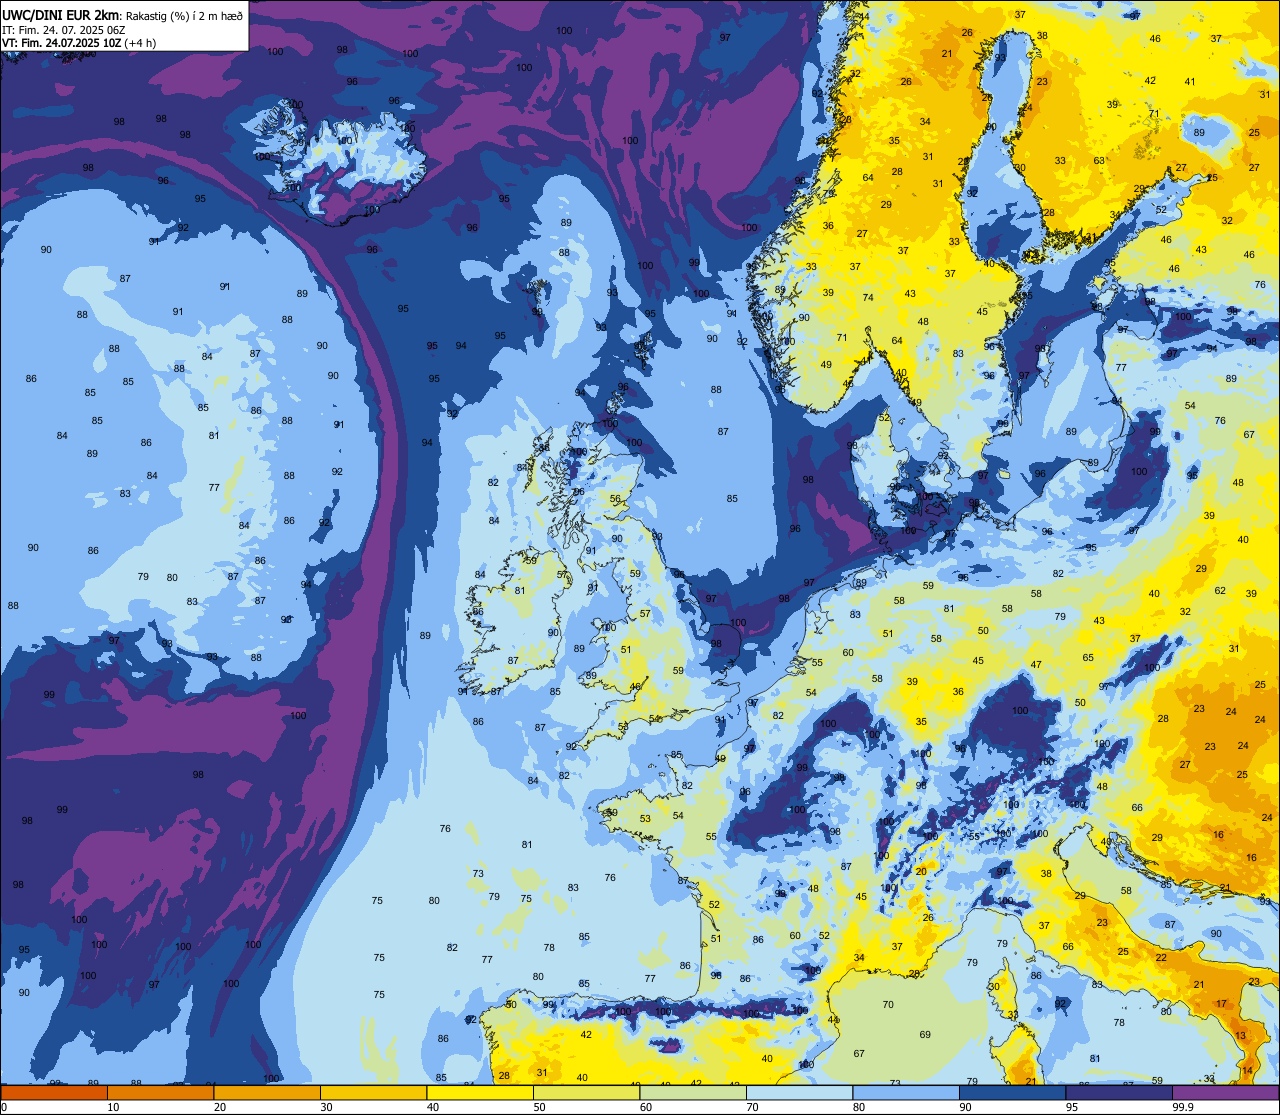Click the humidity value 17 over southern Italy
Screen dimensions: 1280x1115
tap(1221, 1003)
